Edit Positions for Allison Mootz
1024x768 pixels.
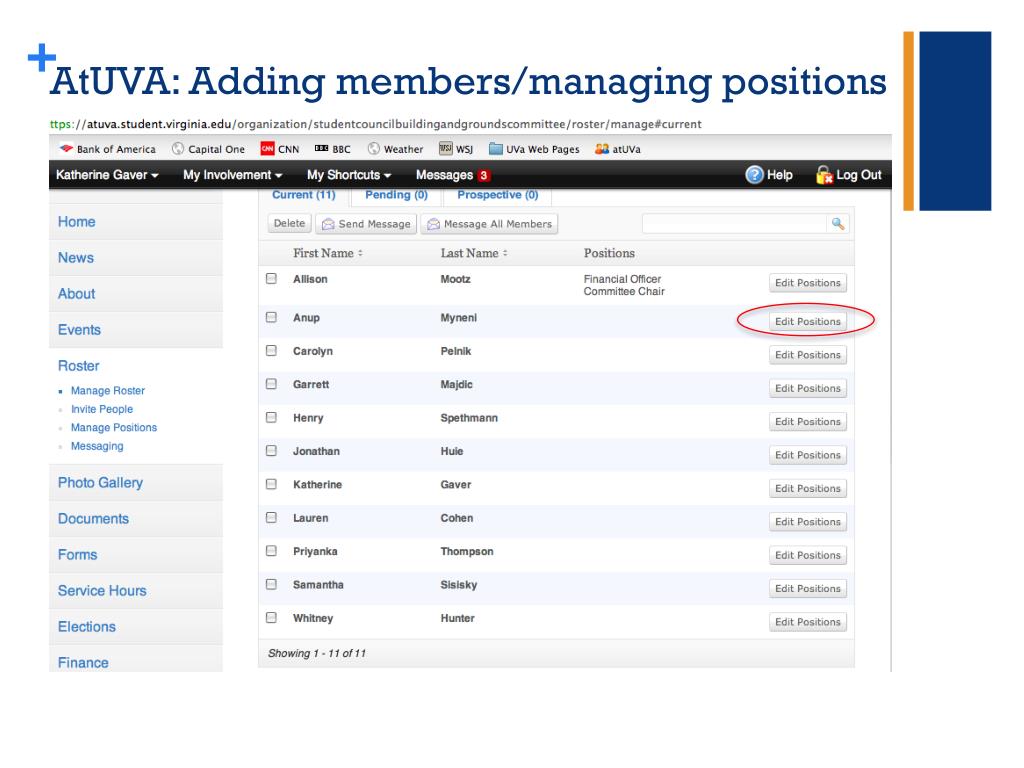tap(808, 283)
